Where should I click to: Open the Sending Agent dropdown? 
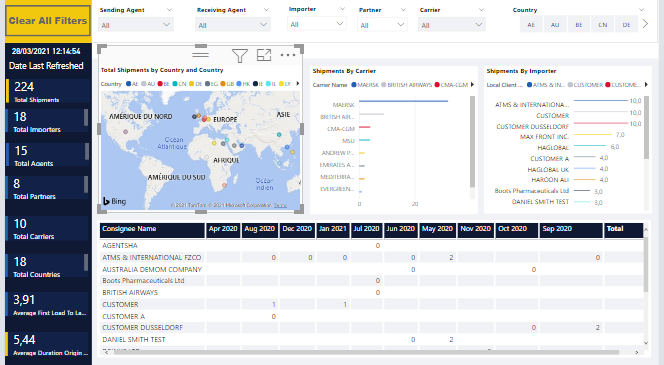(x=136, y=25)
